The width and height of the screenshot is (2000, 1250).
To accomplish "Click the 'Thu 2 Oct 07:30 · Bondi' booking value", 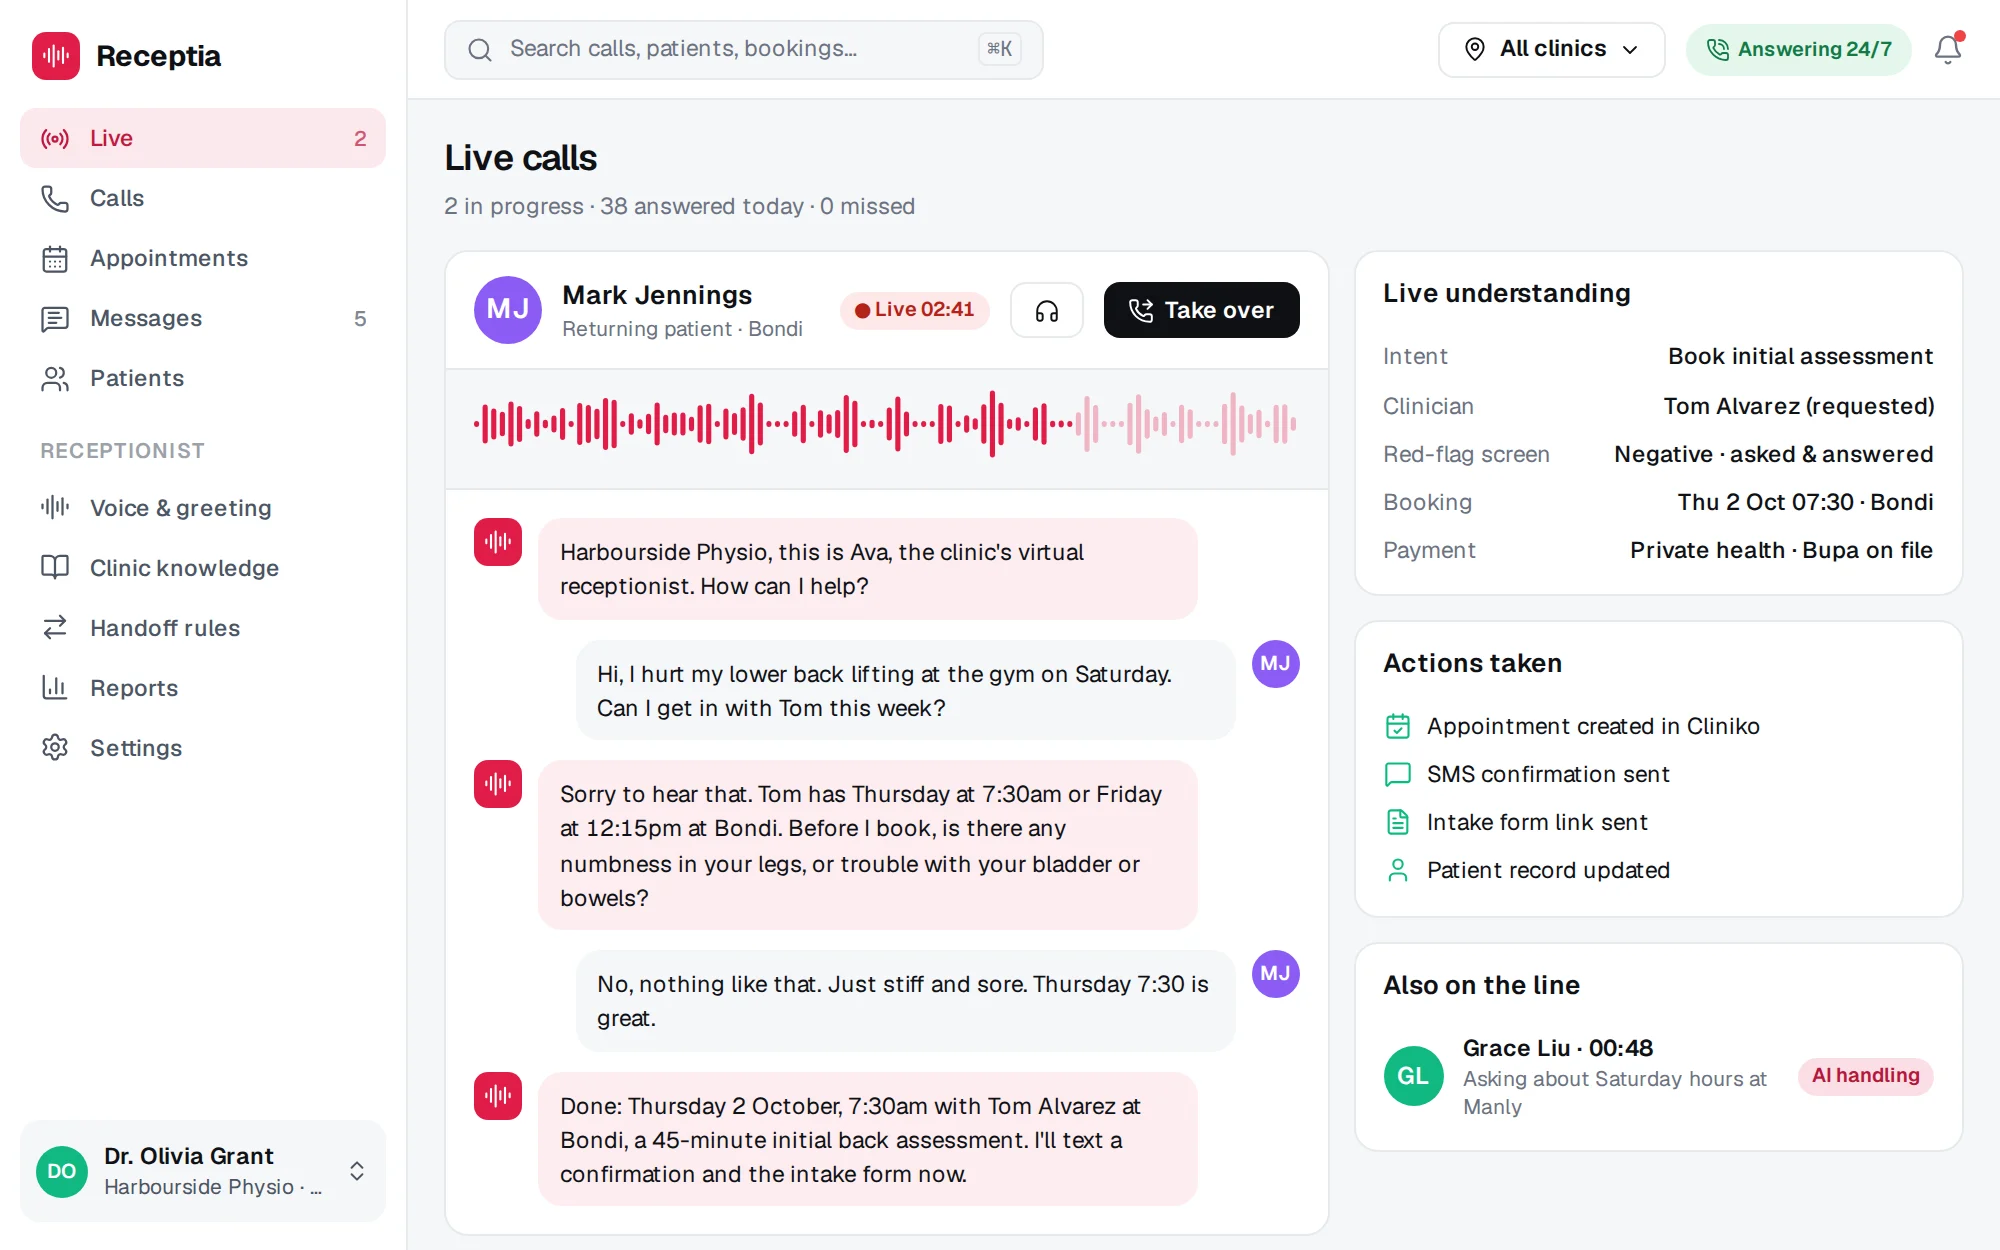I will coord(1805,502).
